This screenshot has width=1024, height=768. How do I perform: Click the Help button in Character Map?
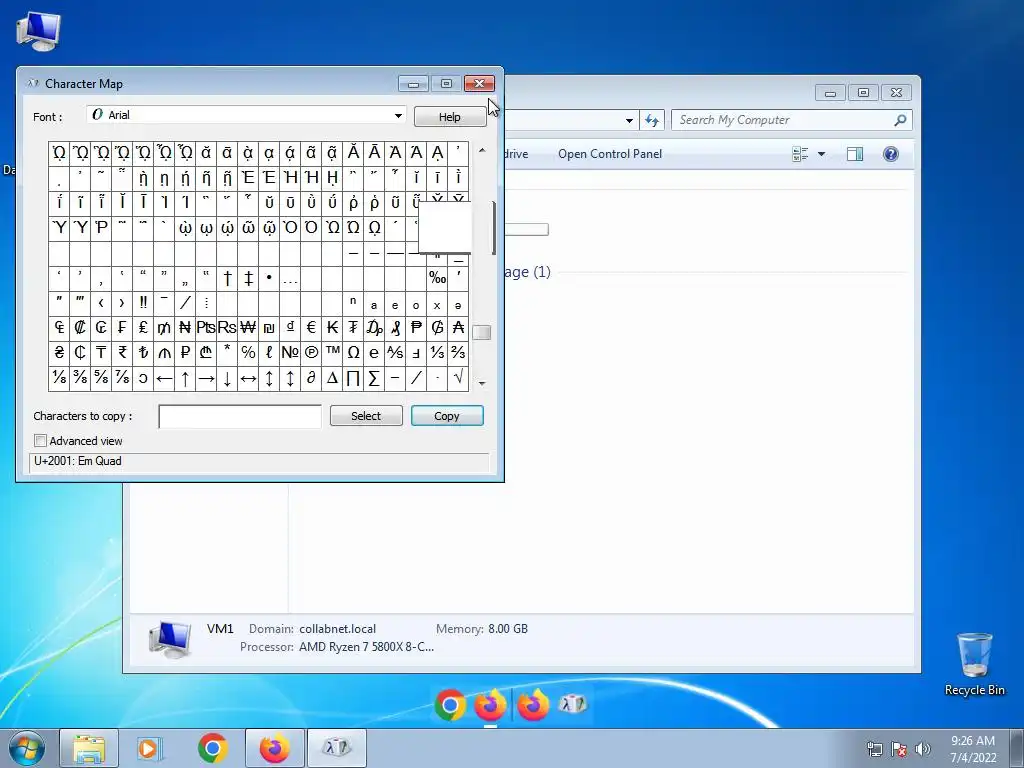pyautogui.click(x=449, y=117)
